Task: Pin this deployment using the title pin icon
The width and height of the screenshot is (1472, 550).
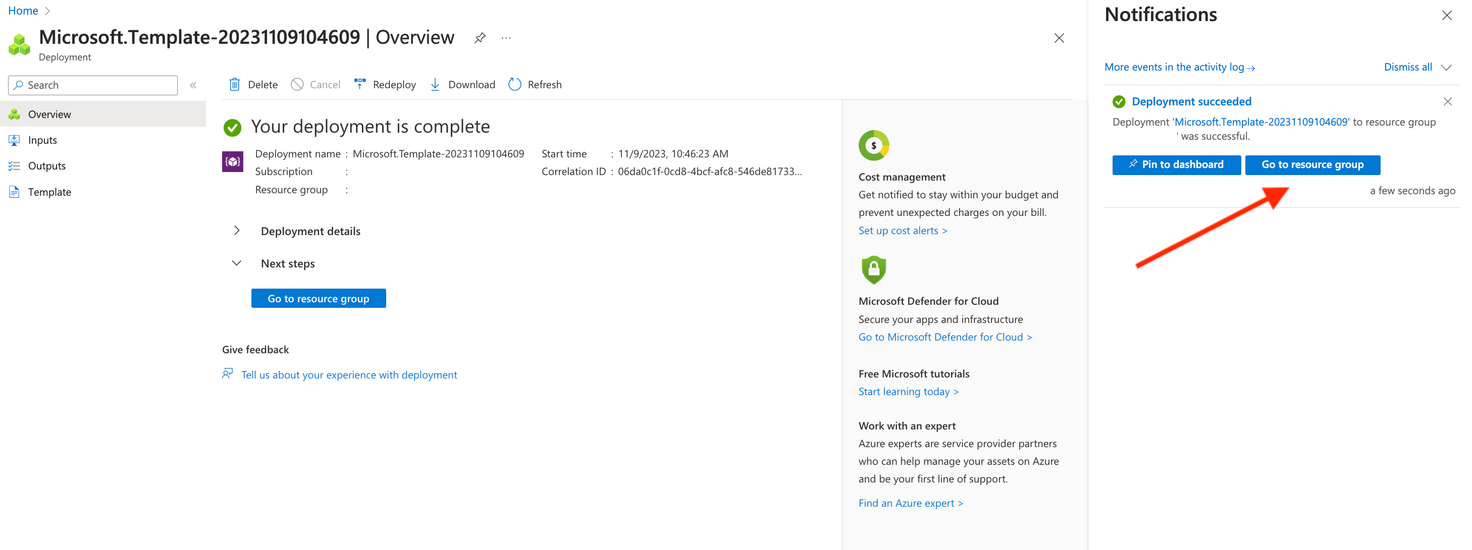Action: (480, 38)
